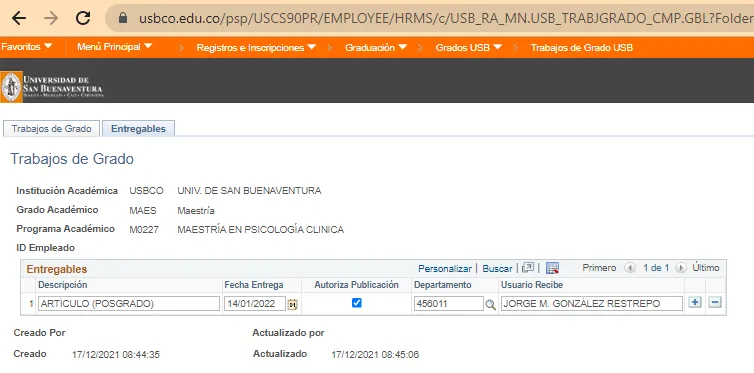This screenshot has height=373, width=754.
Task: Delete the row with the minus icon
Action: [x=716, y=302]
